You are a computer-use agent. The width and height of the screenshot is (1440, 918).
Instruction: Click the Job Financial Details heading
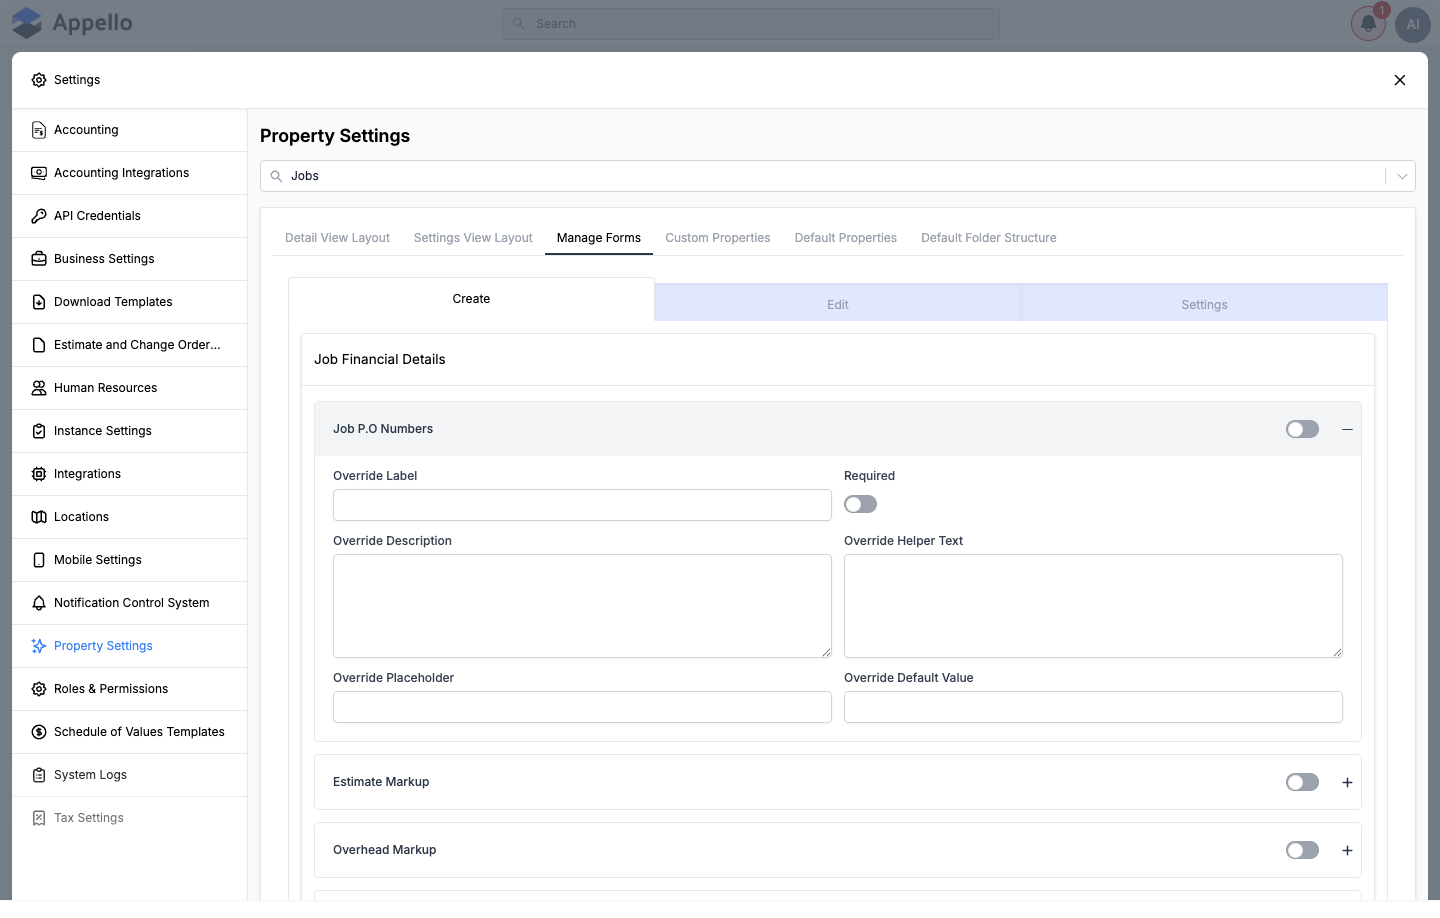coord(380,360)
